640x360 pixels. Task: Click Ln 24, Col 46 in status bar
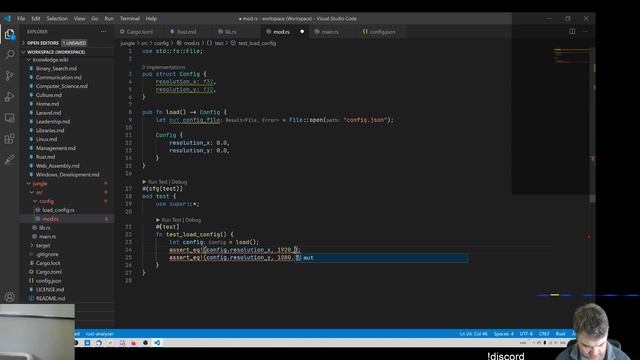pos(473,334)
